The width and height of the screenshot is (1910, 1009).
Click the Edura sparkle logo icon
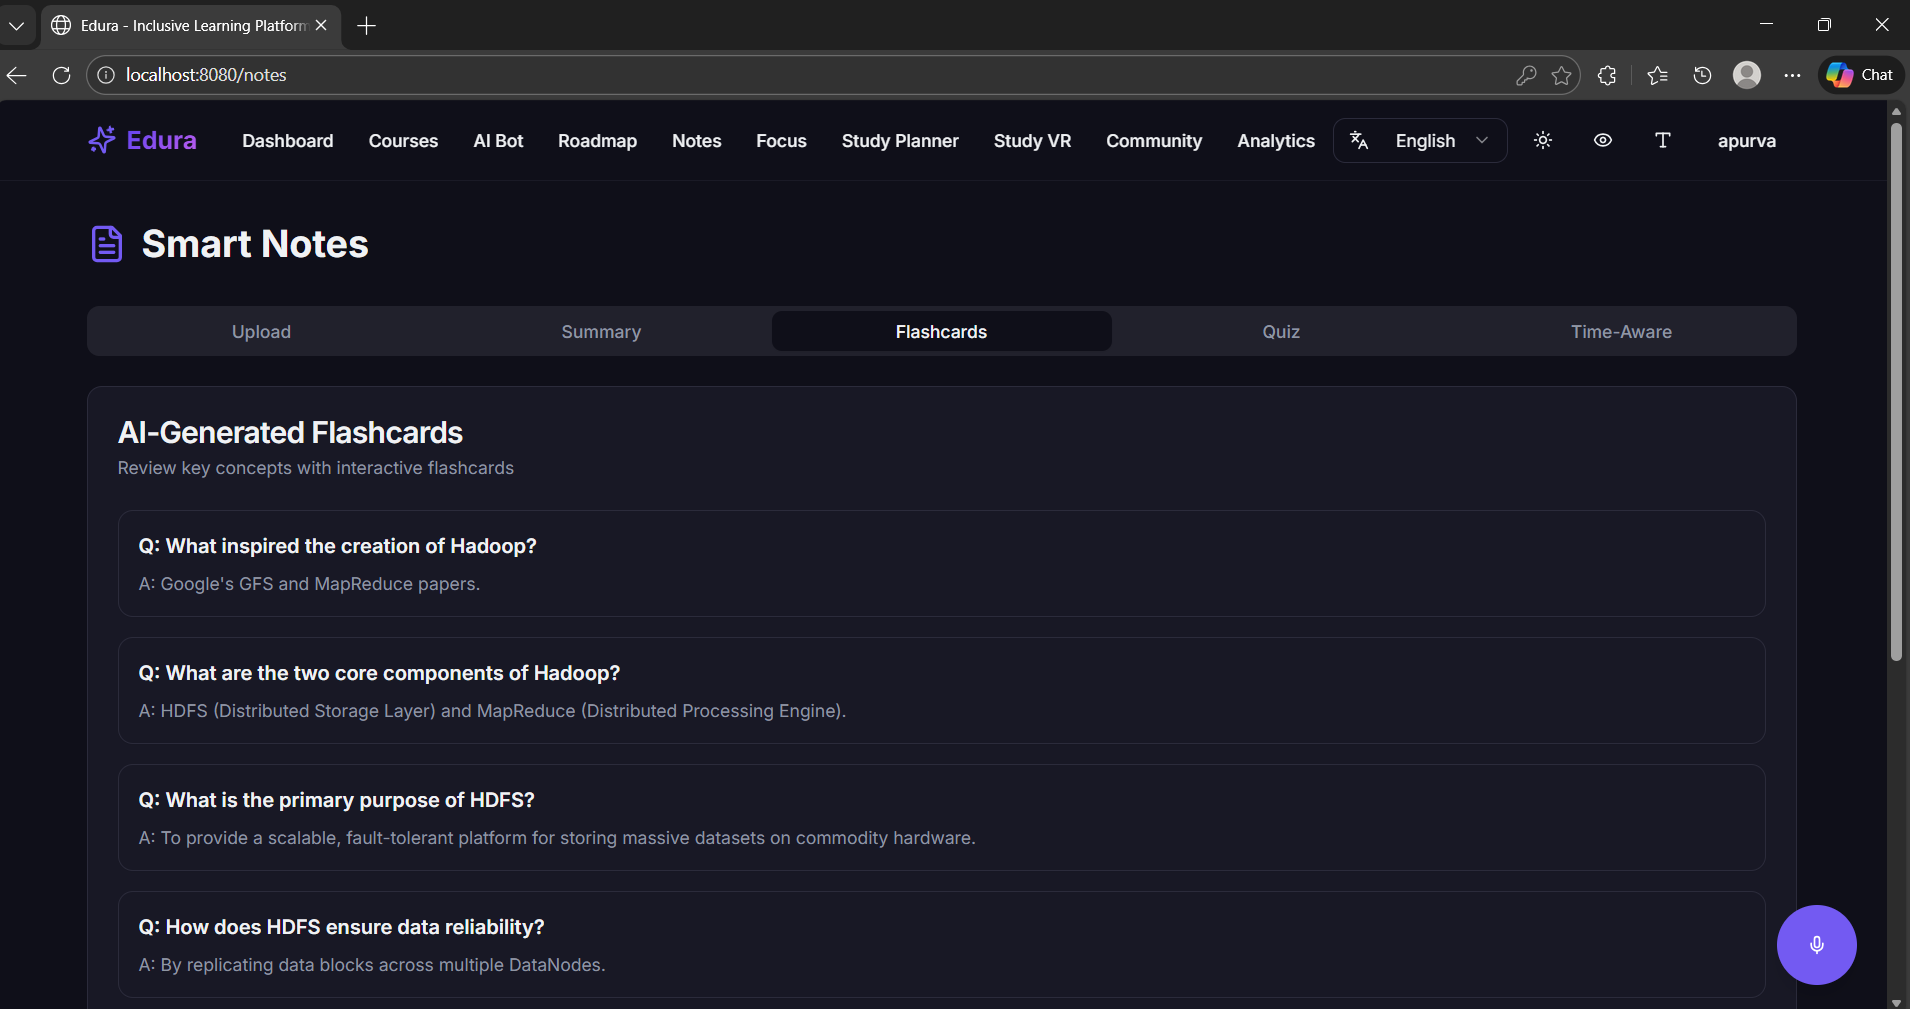pyautogui.click(x=101, y=141)
